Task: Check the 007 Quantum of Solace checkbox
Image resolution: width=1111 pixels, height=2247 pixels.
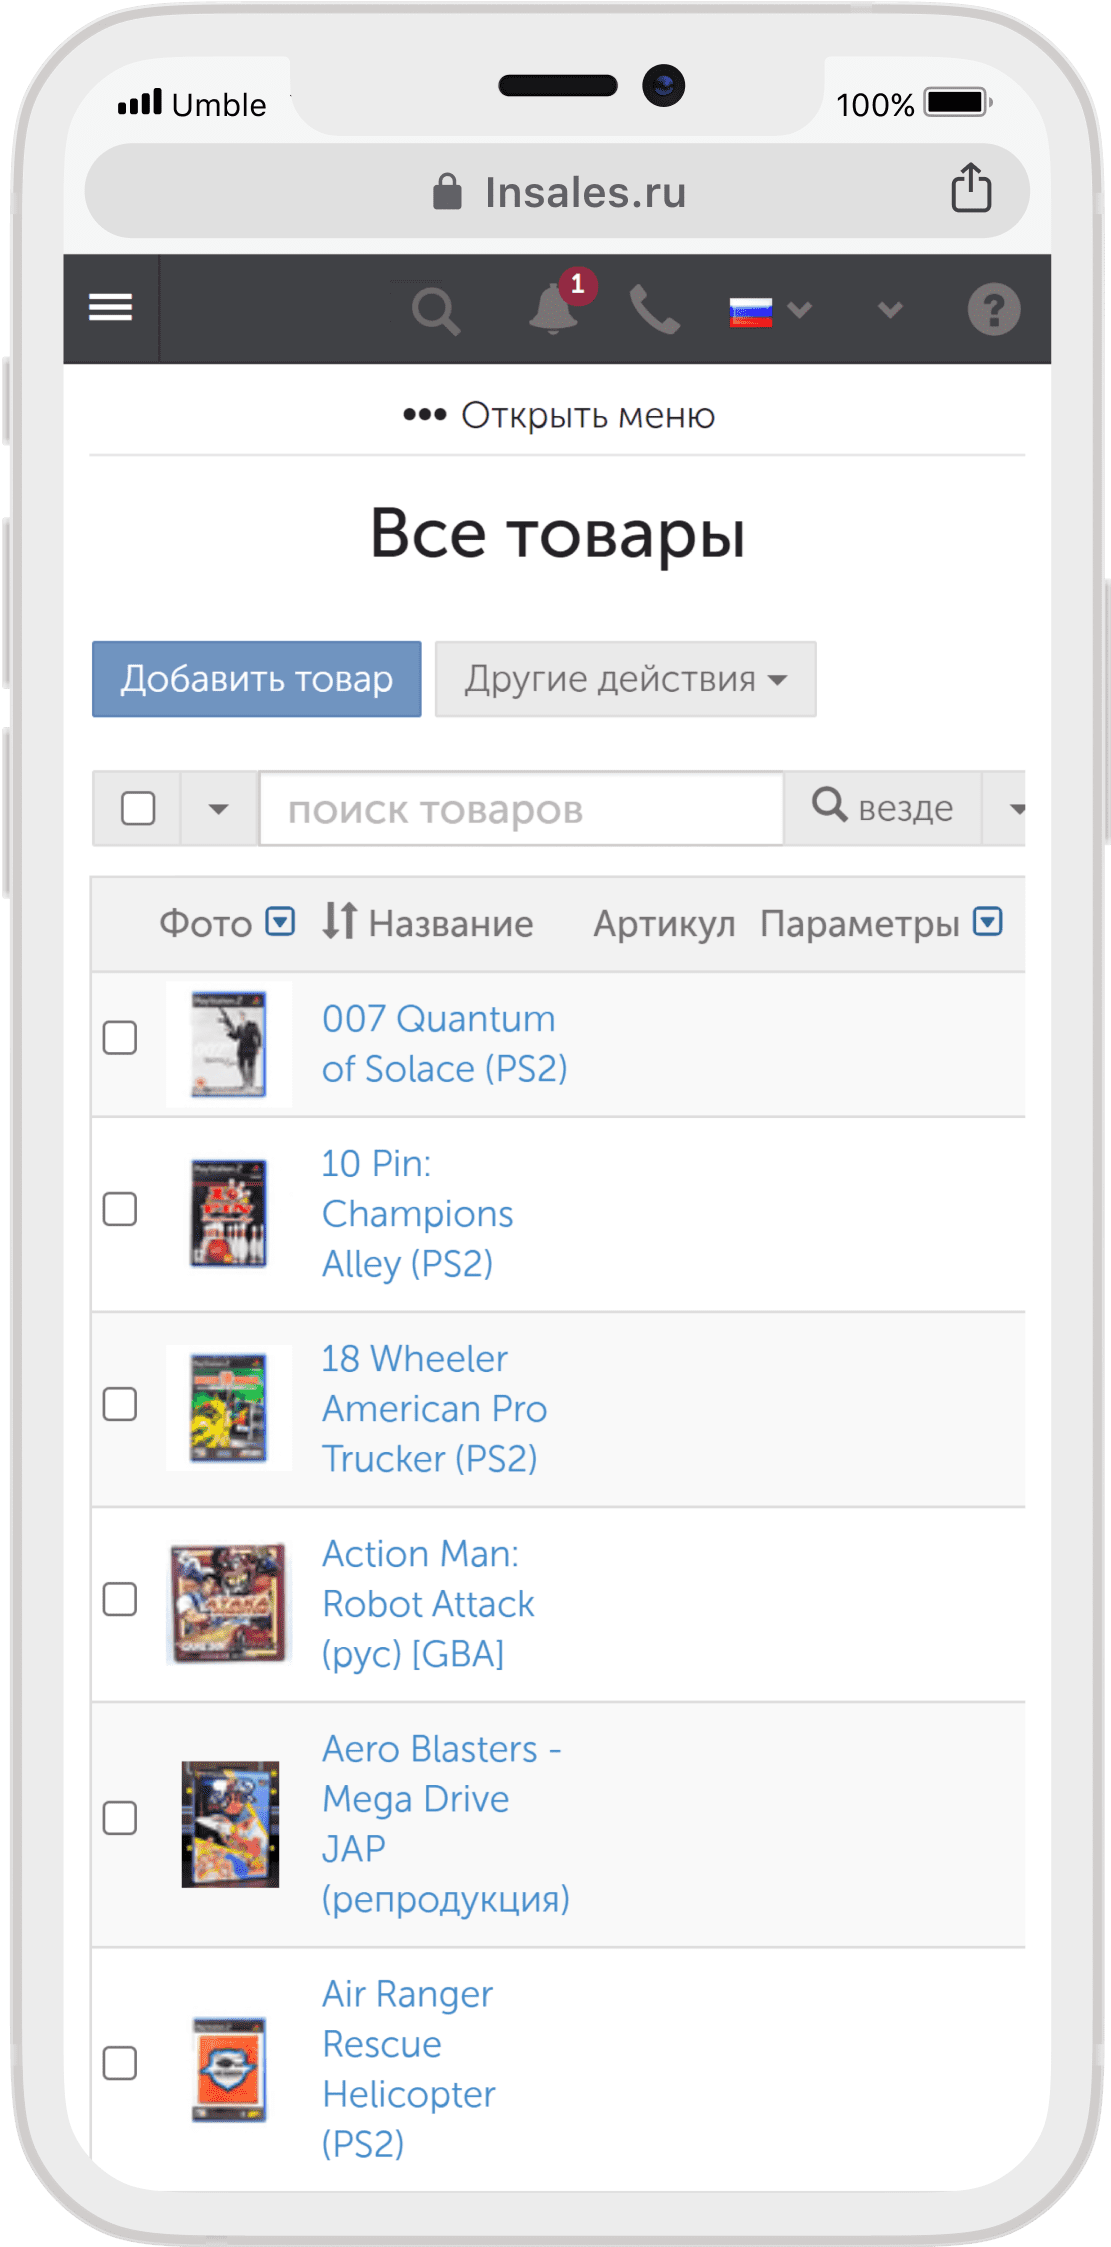Action: (x=120, y=1038)
